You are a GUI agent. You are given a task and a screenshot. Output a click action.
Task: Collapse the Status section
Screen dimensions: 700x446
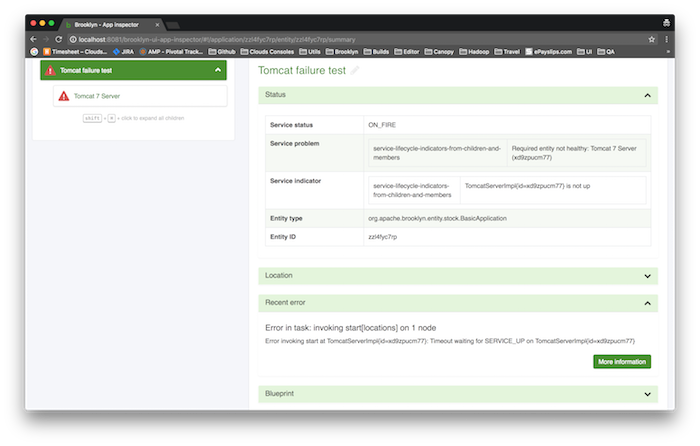tap(648, 95)
